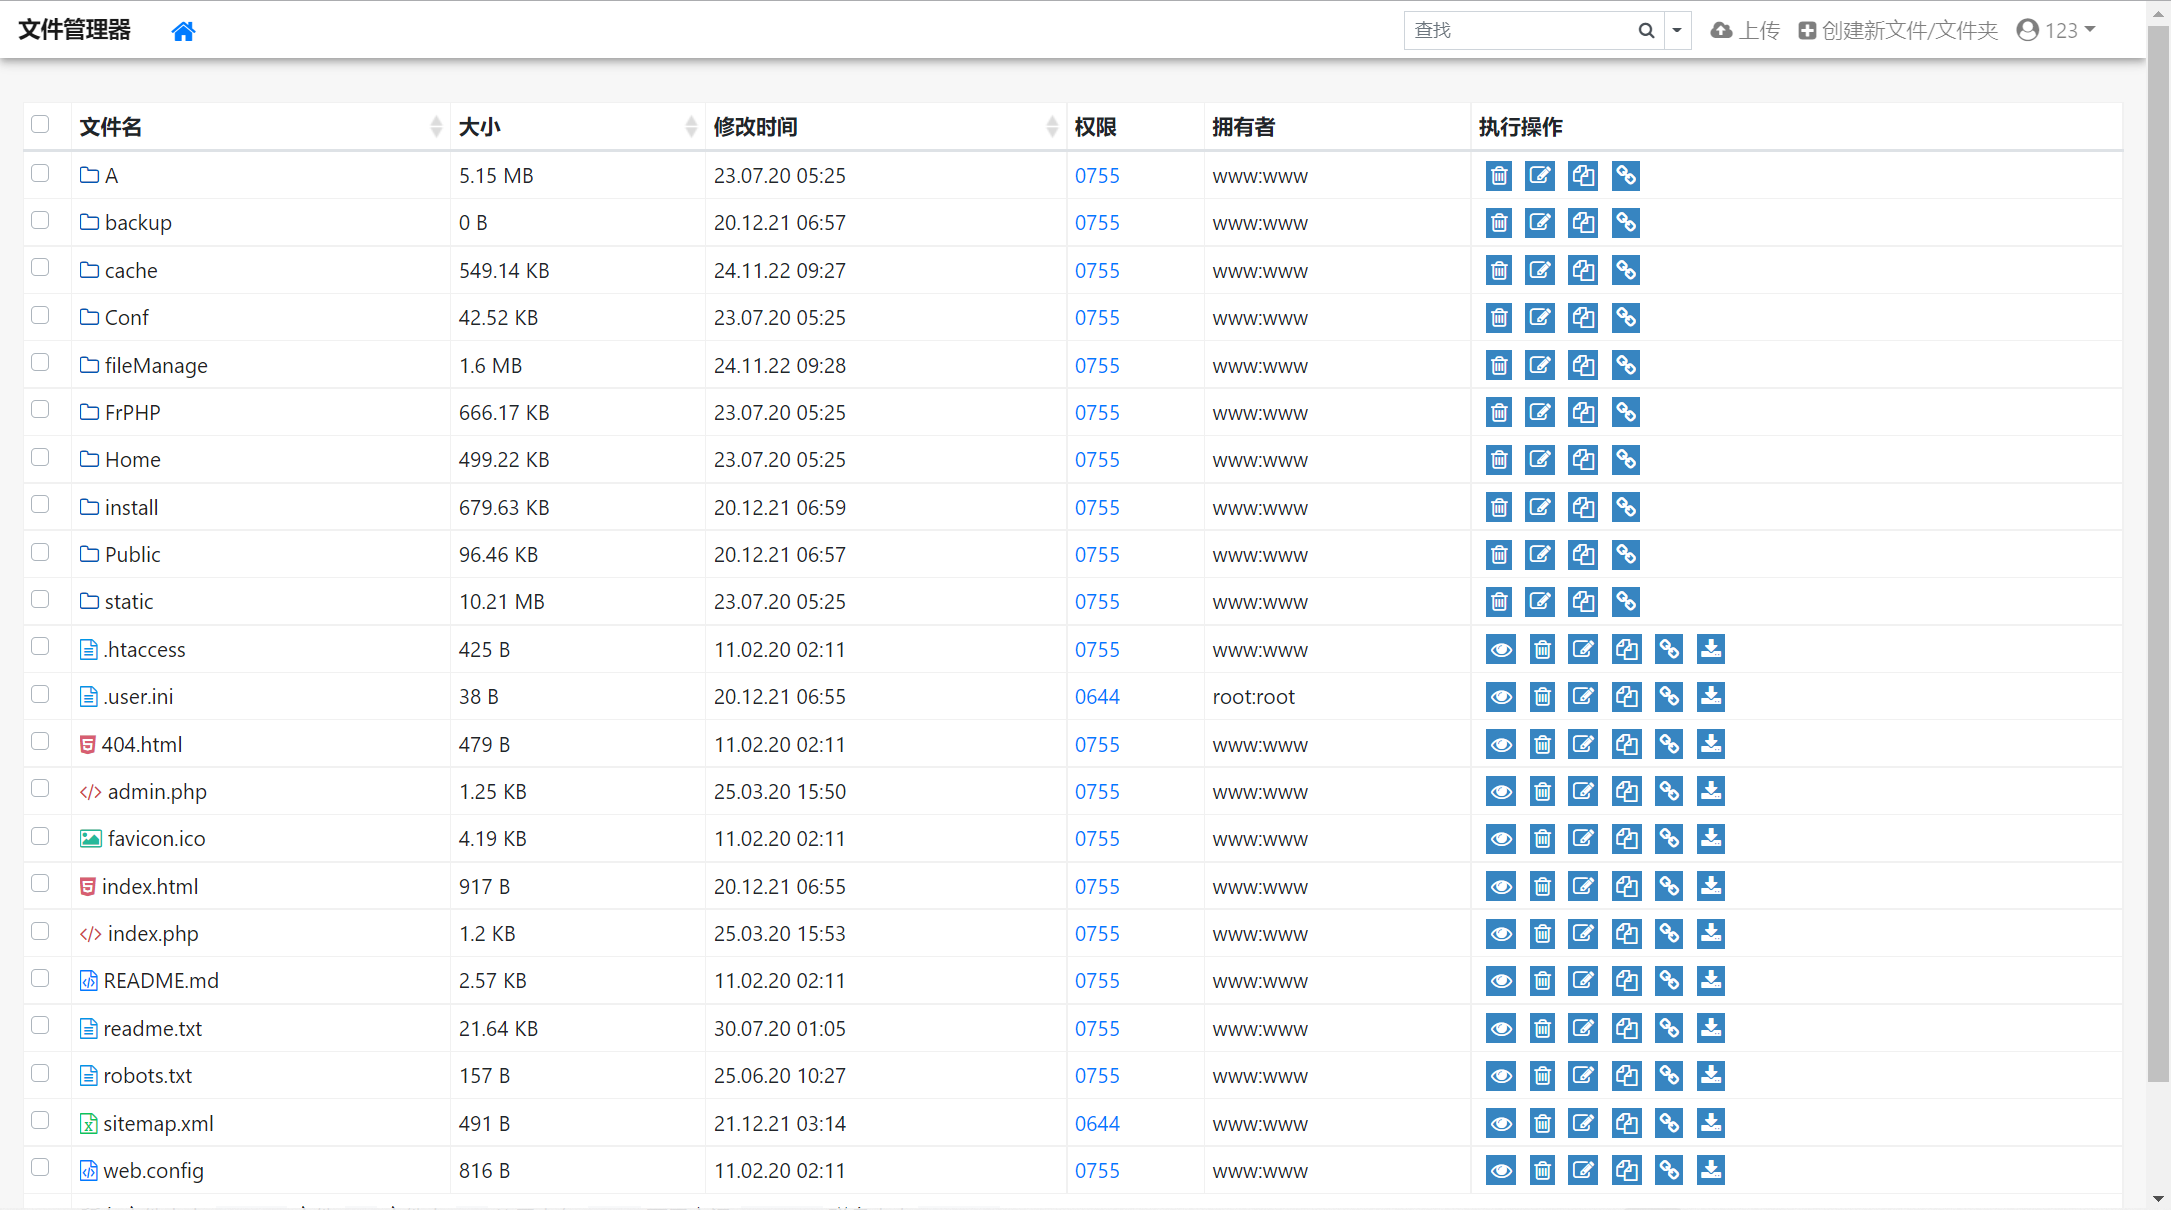Open folder A
The width and height of the screenshot is (2171, 1210).
[99, 176]
